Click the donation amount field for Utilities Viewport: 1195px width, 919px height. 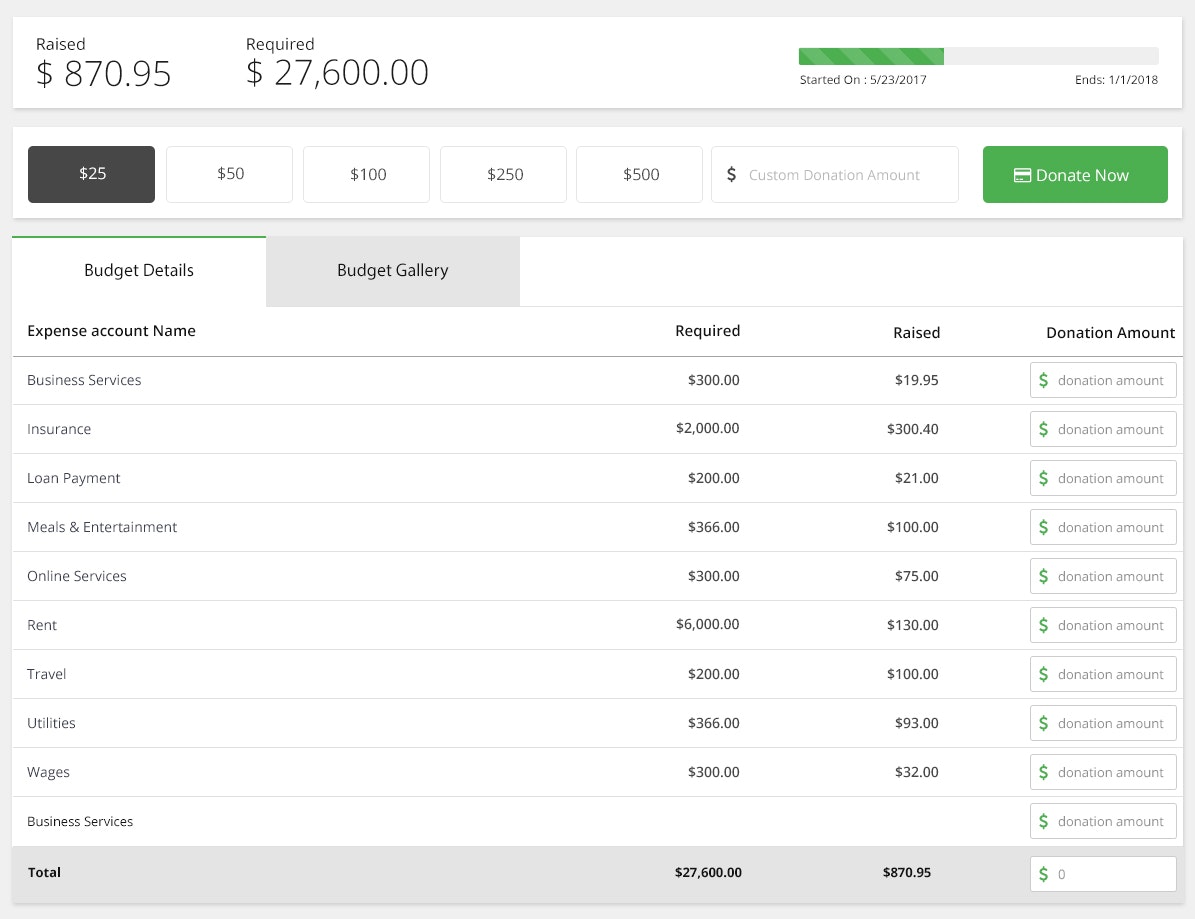point(1103,722)
